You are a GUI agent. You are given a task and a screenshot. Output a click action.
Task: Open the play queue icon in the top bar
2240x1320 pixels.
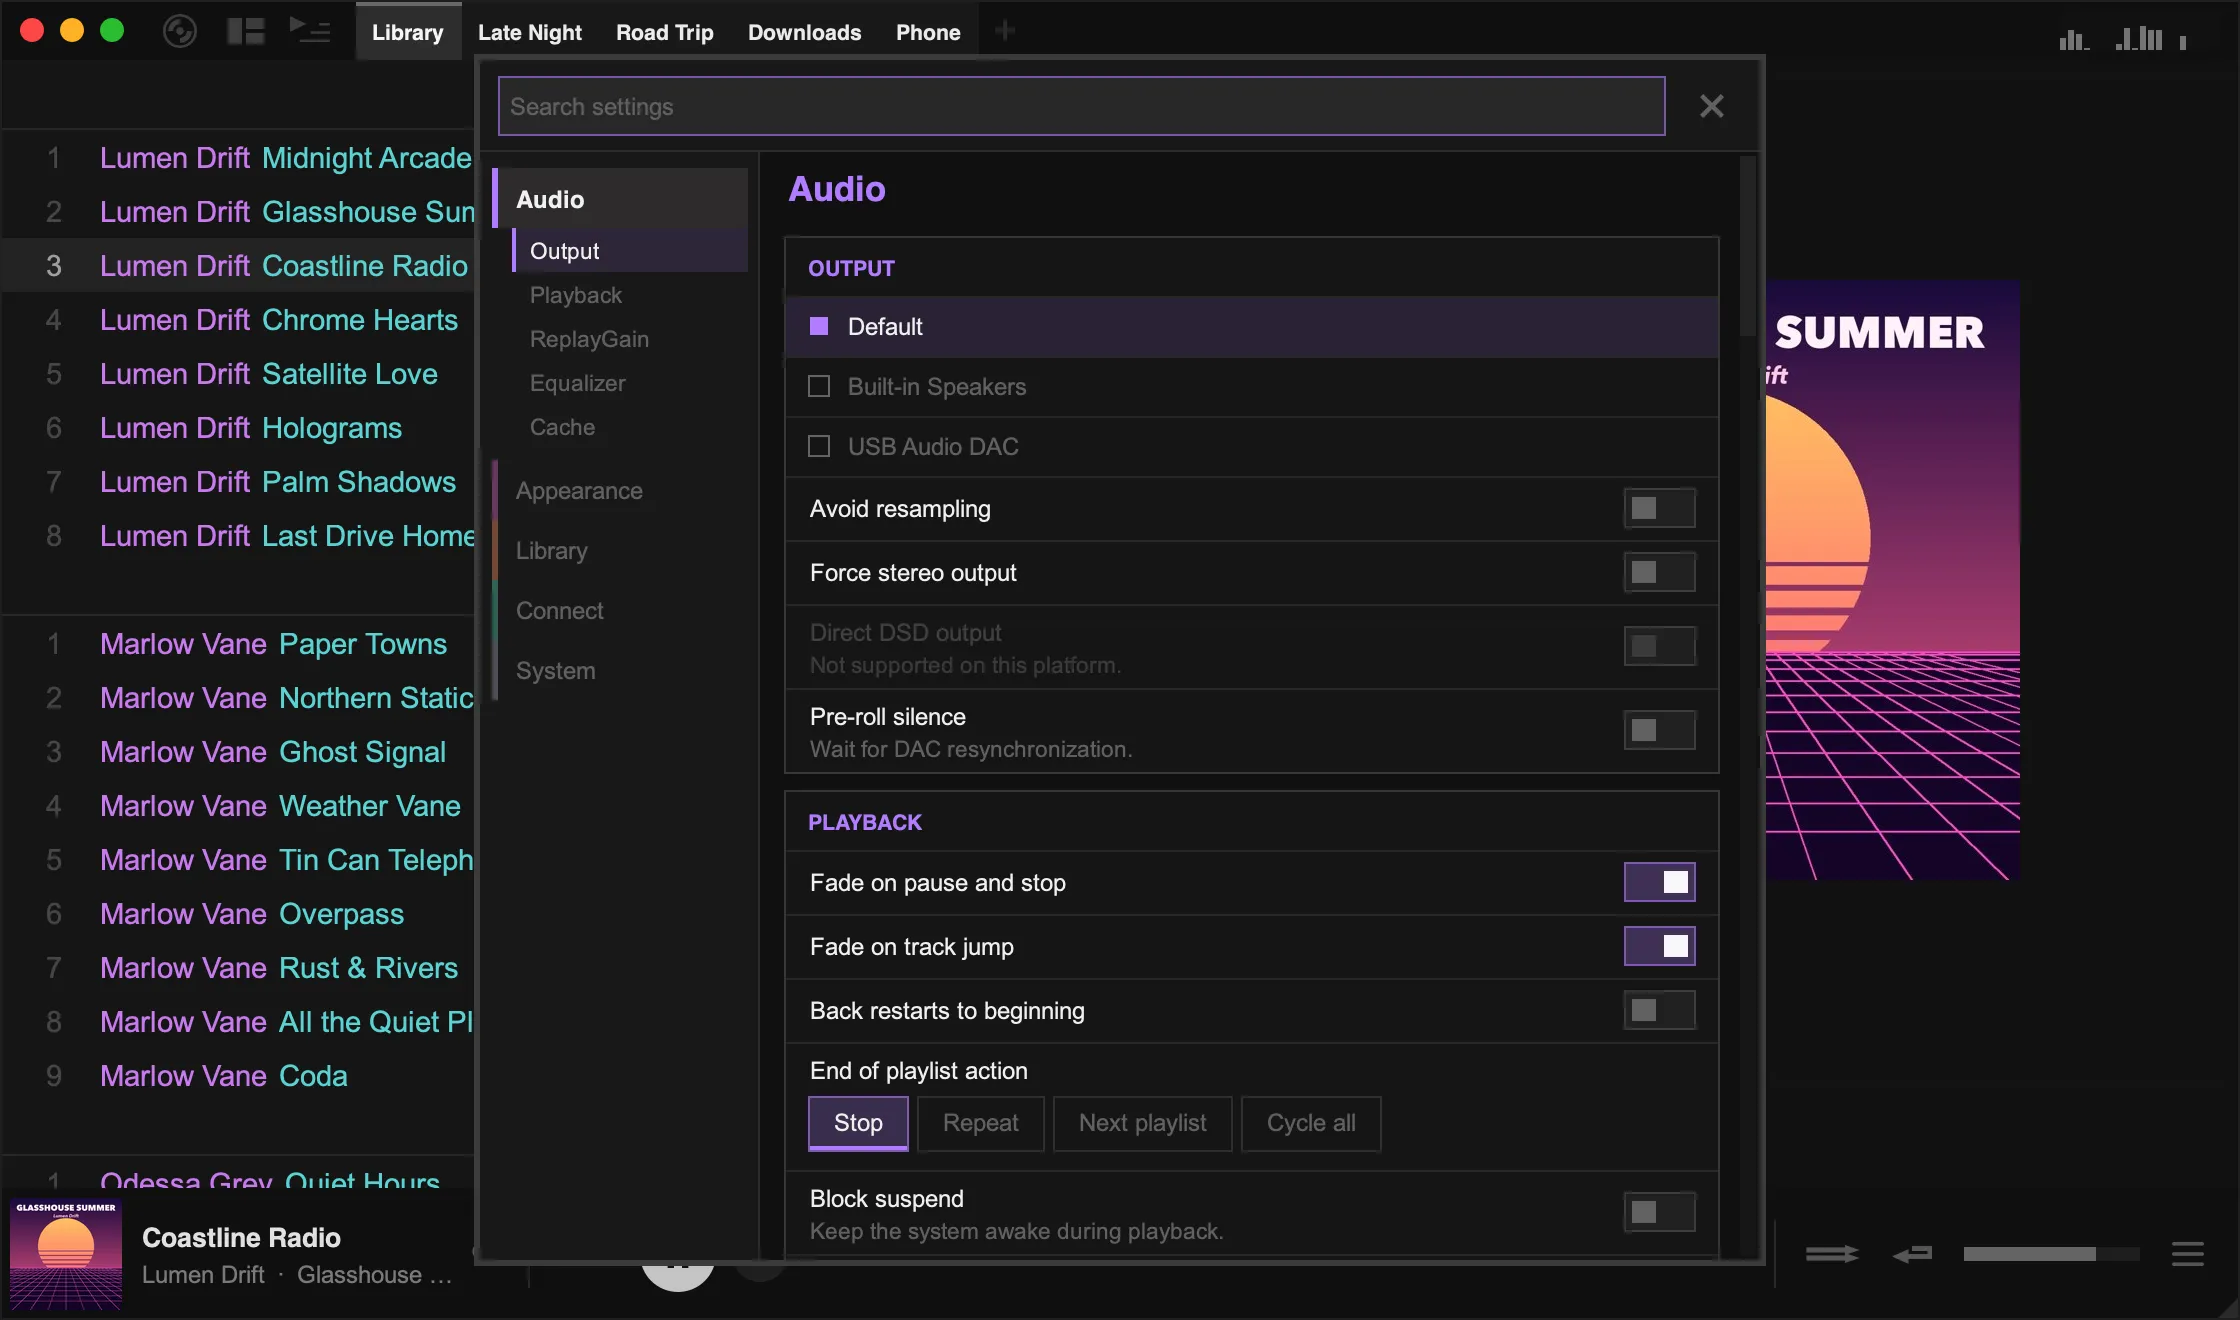(x=310, y=30)
